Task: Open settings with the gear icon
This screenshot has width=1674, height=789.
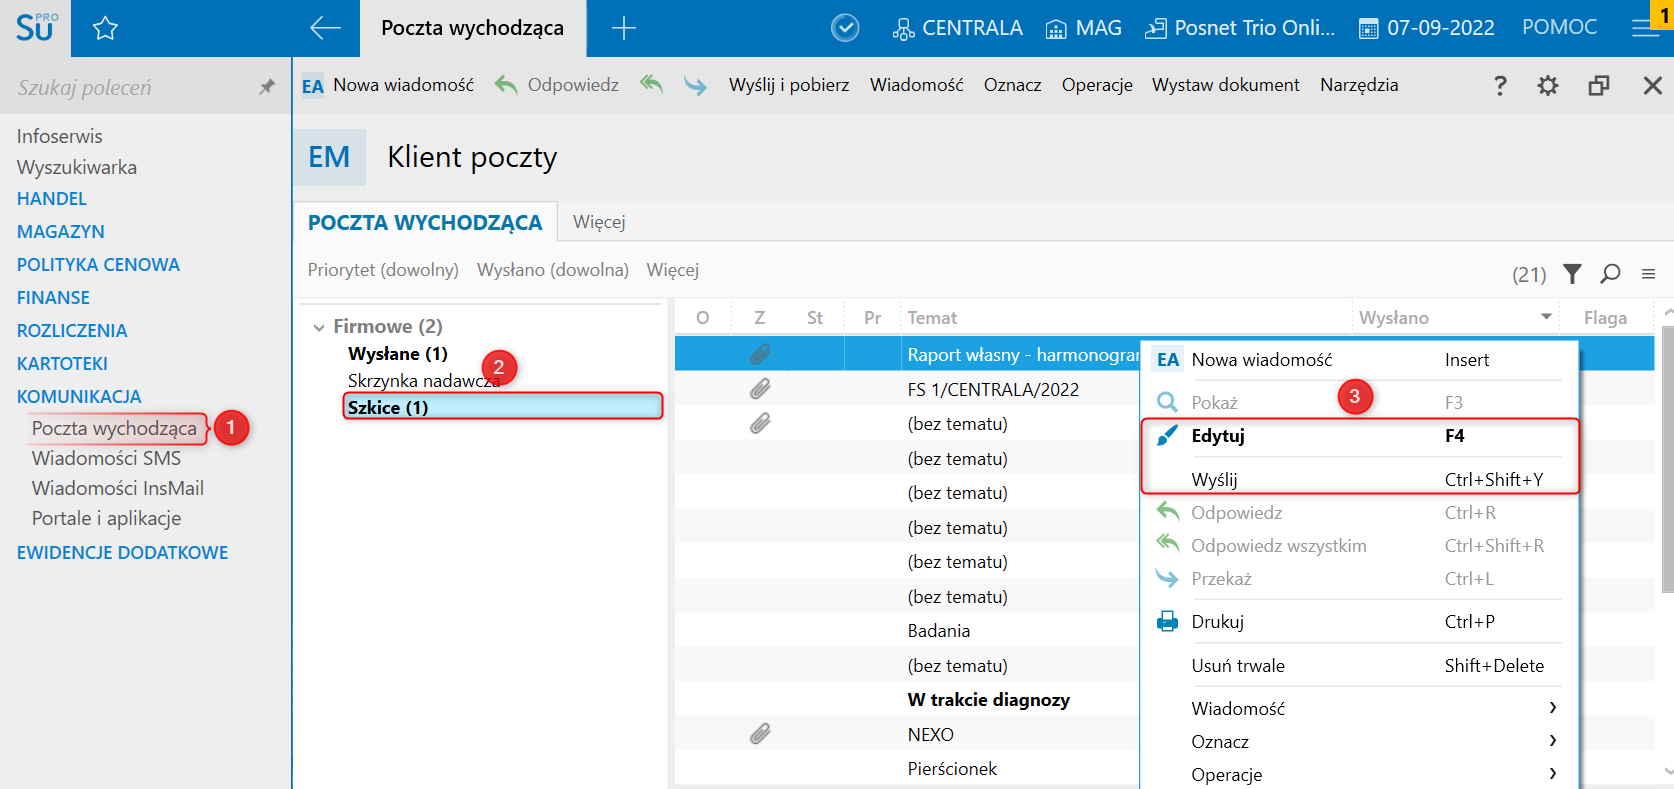Action: (x=1548, y=86)
